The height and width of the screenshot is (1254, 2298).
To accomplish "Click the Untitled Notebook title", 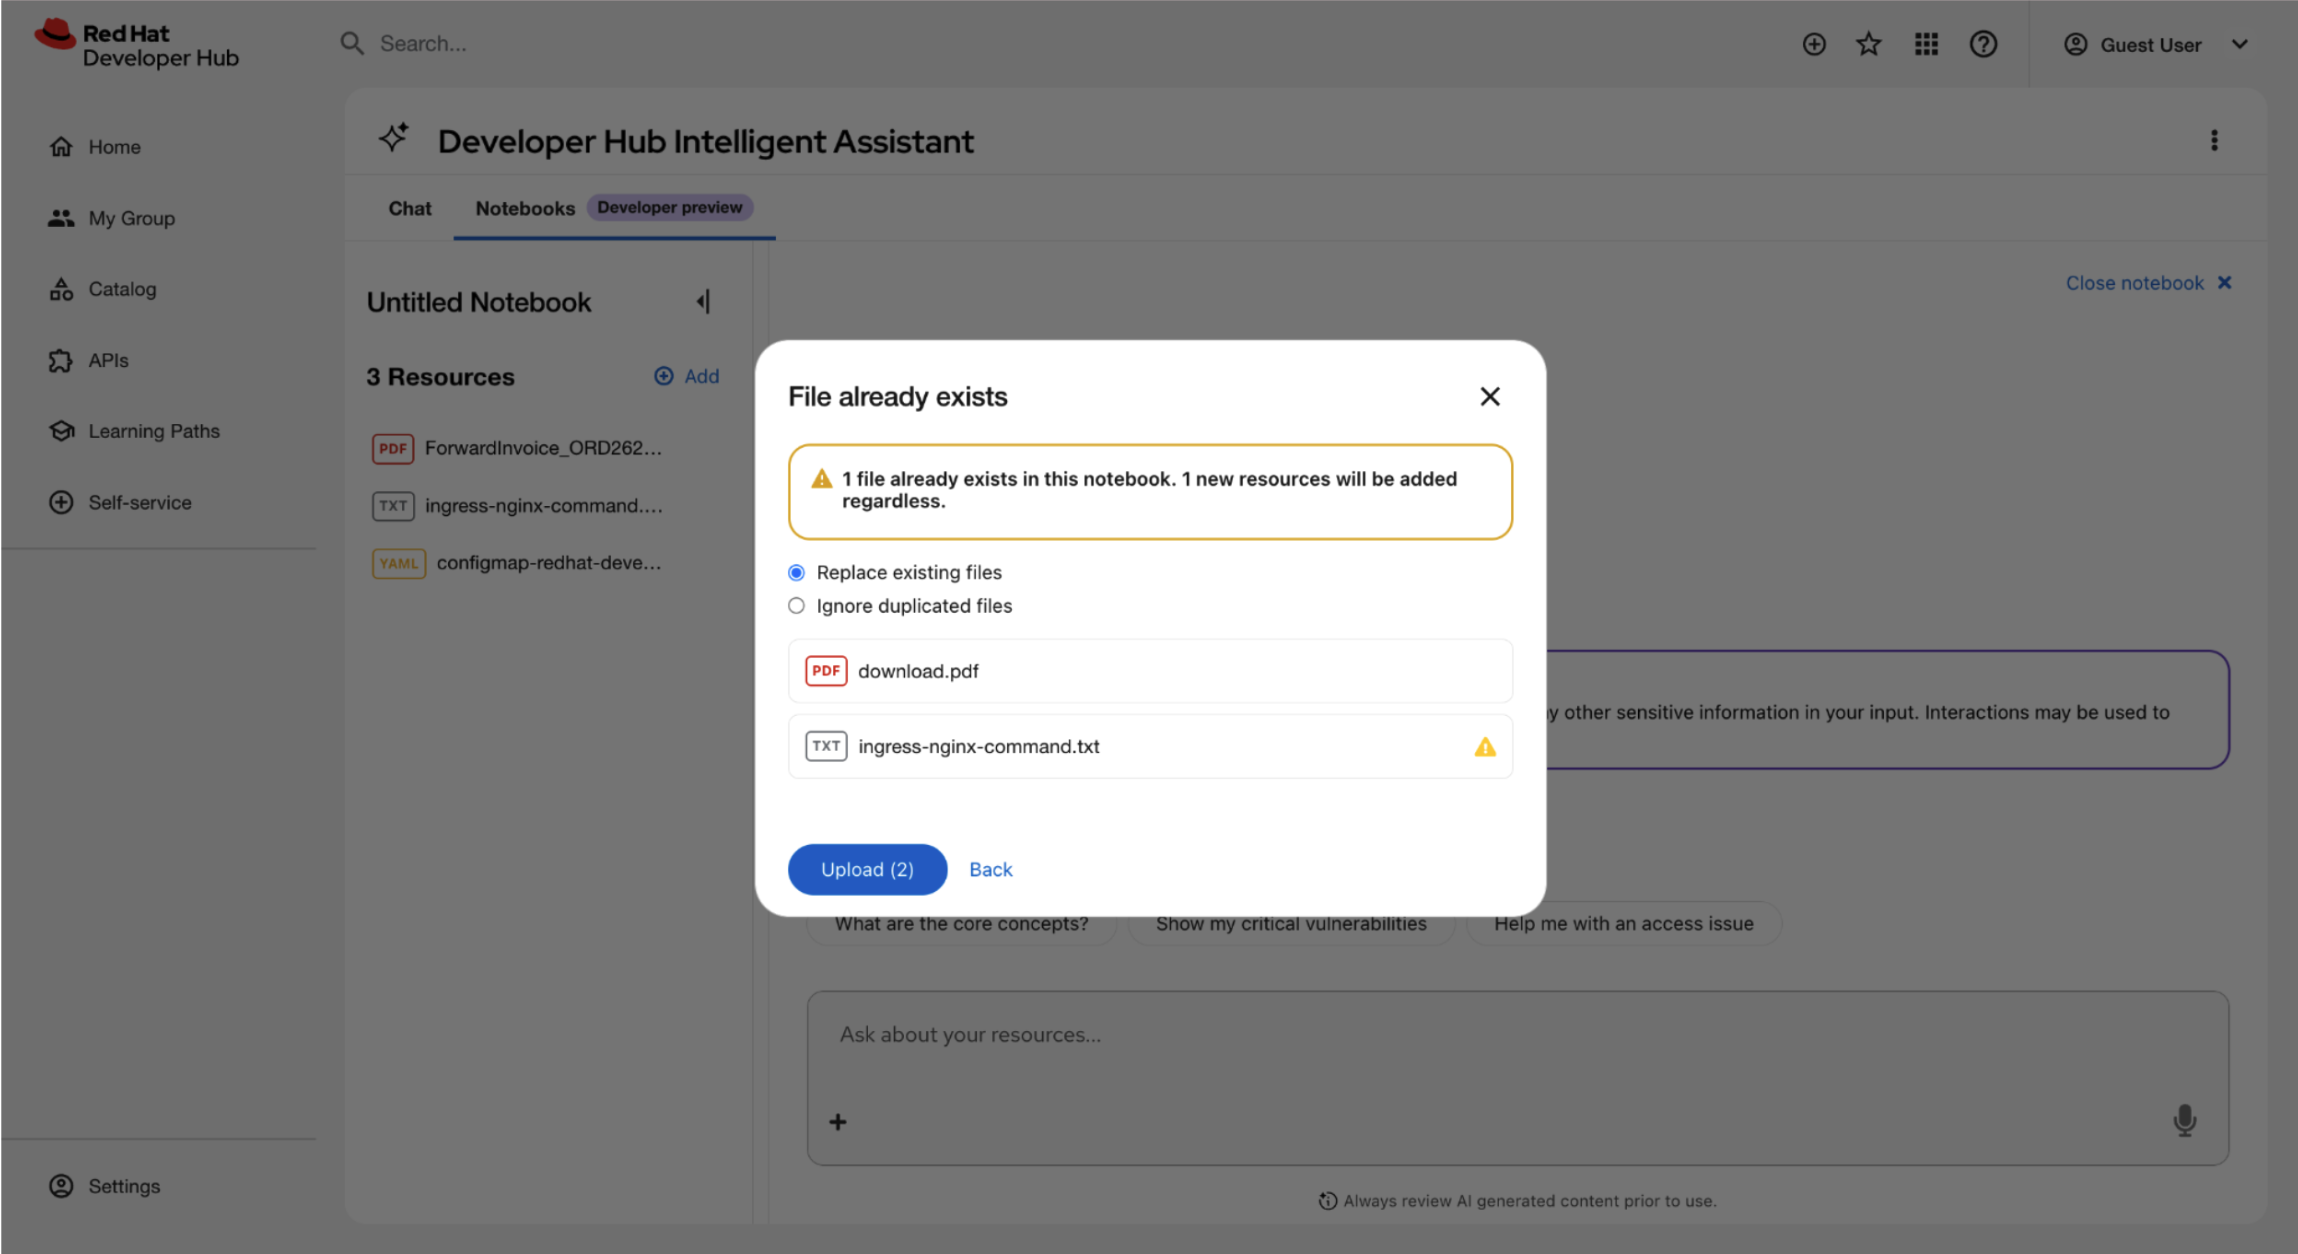I will [479, 302].
